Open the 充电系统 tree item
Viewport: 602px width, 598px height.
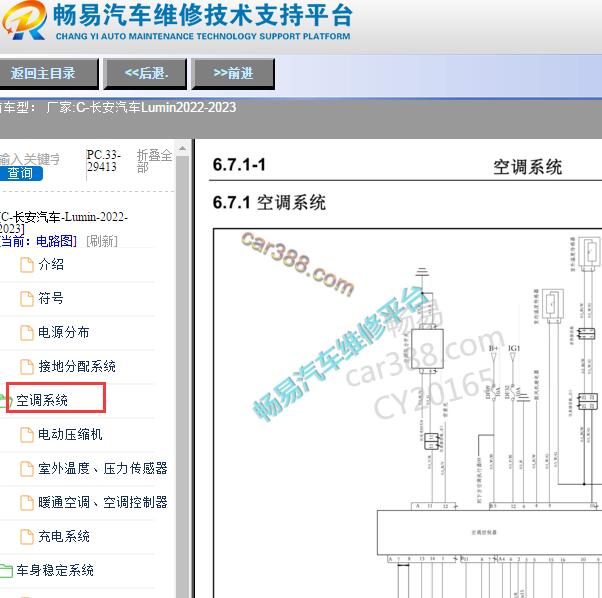(64, 536)
